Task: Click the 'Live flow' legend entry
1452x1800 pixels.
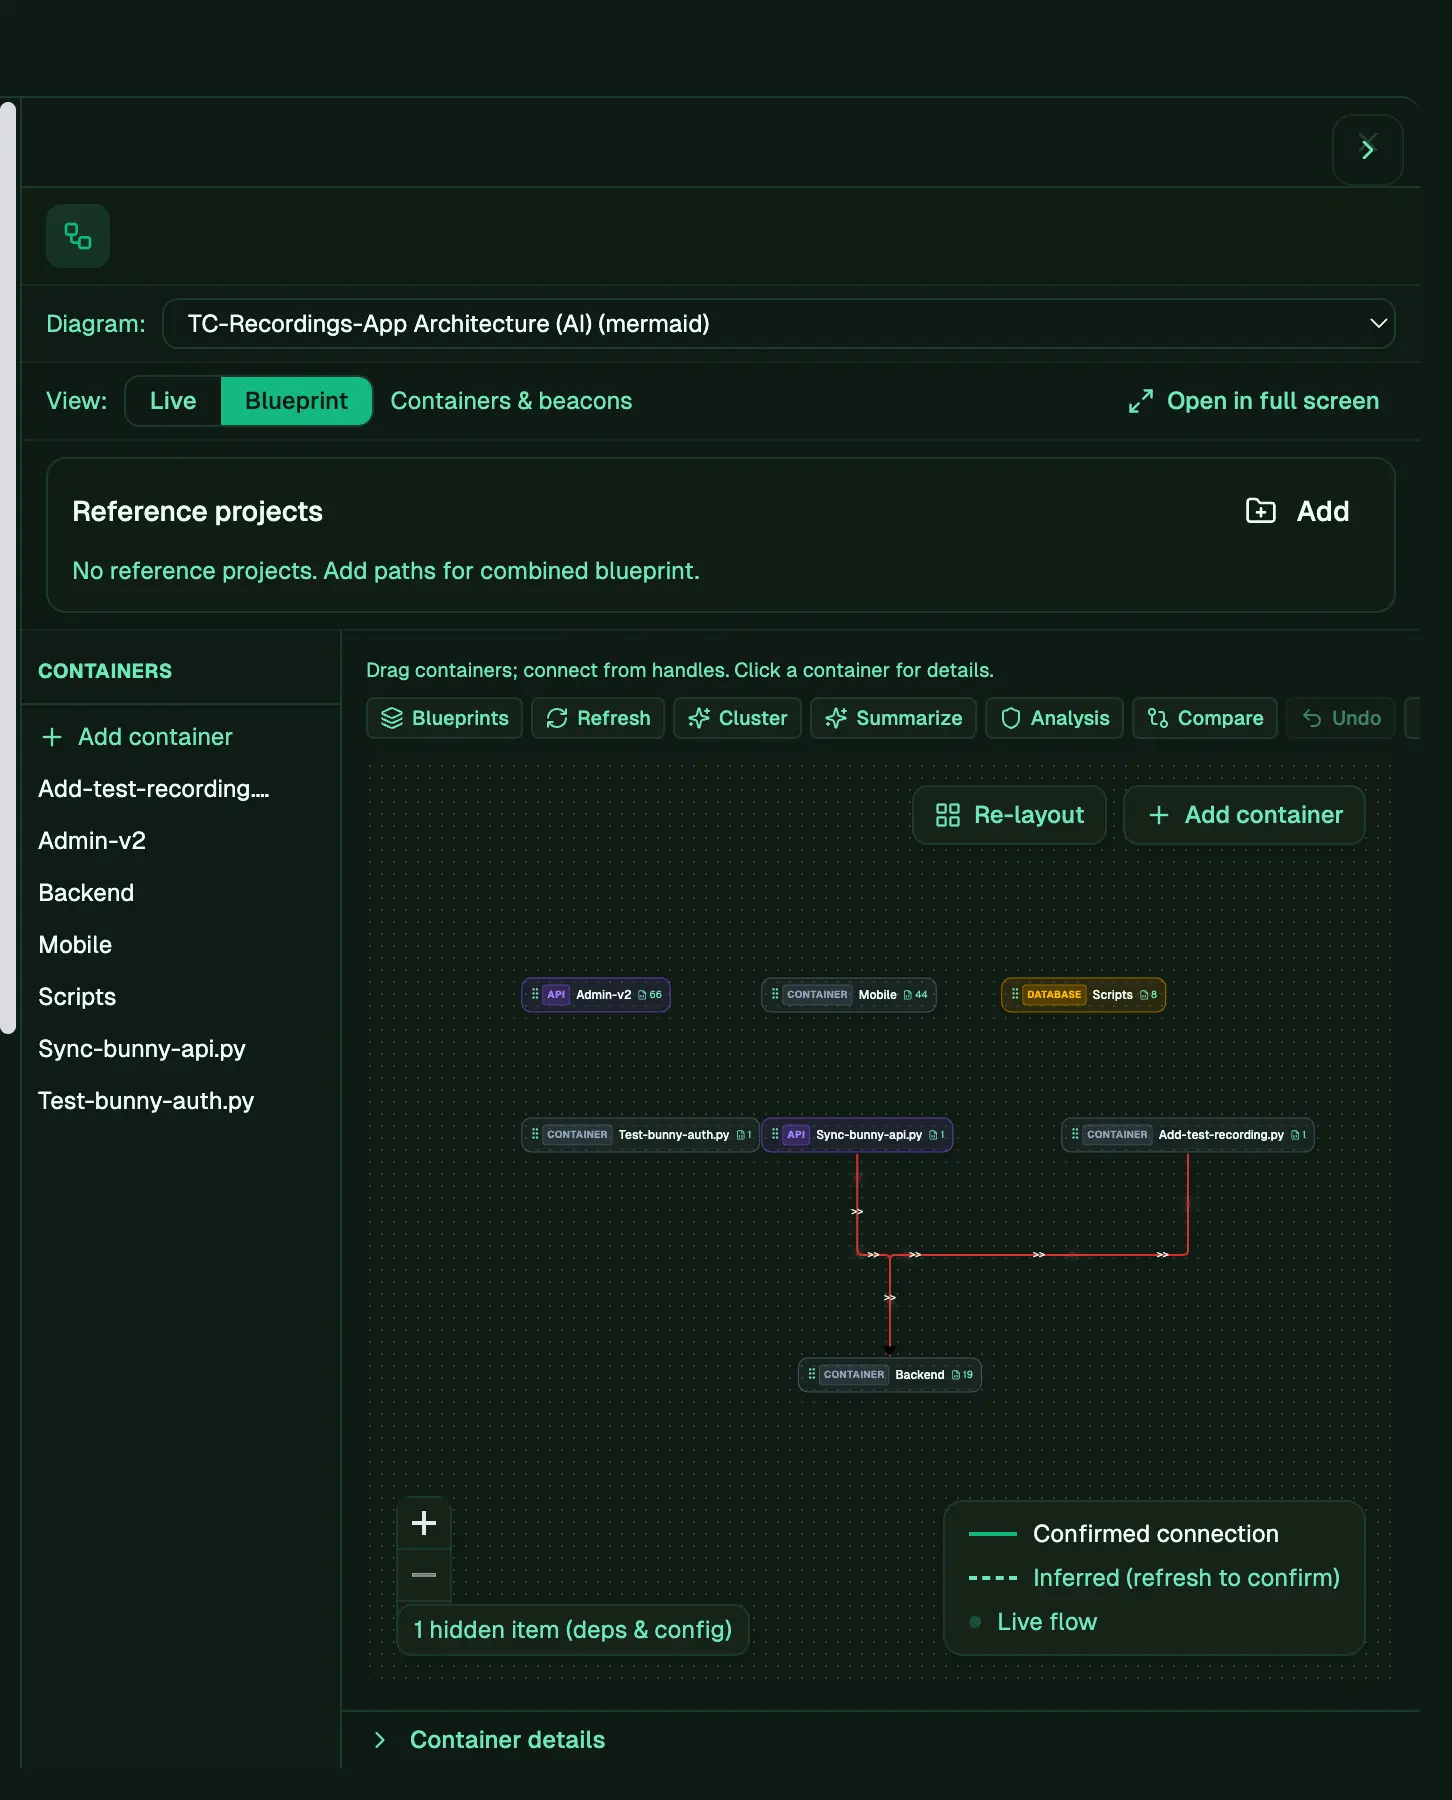Action: (x=1033, y=1622)
